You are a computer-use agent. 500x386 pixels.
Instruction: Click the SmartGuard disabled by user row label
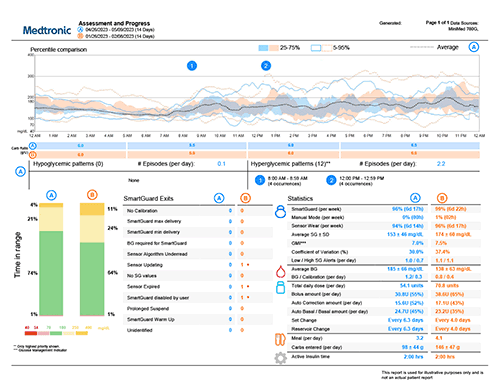[158, 298]
